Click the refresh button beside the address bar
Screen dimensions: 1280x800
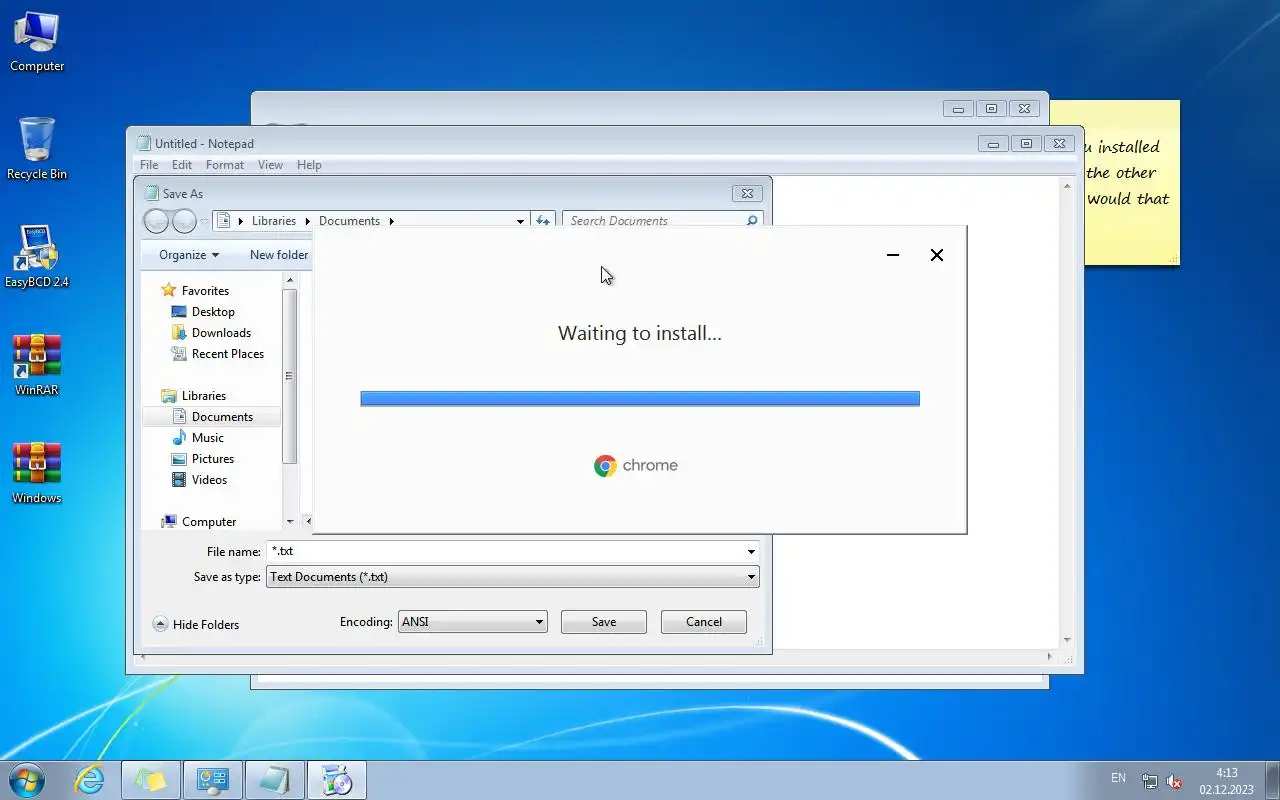tap(542, 221)
